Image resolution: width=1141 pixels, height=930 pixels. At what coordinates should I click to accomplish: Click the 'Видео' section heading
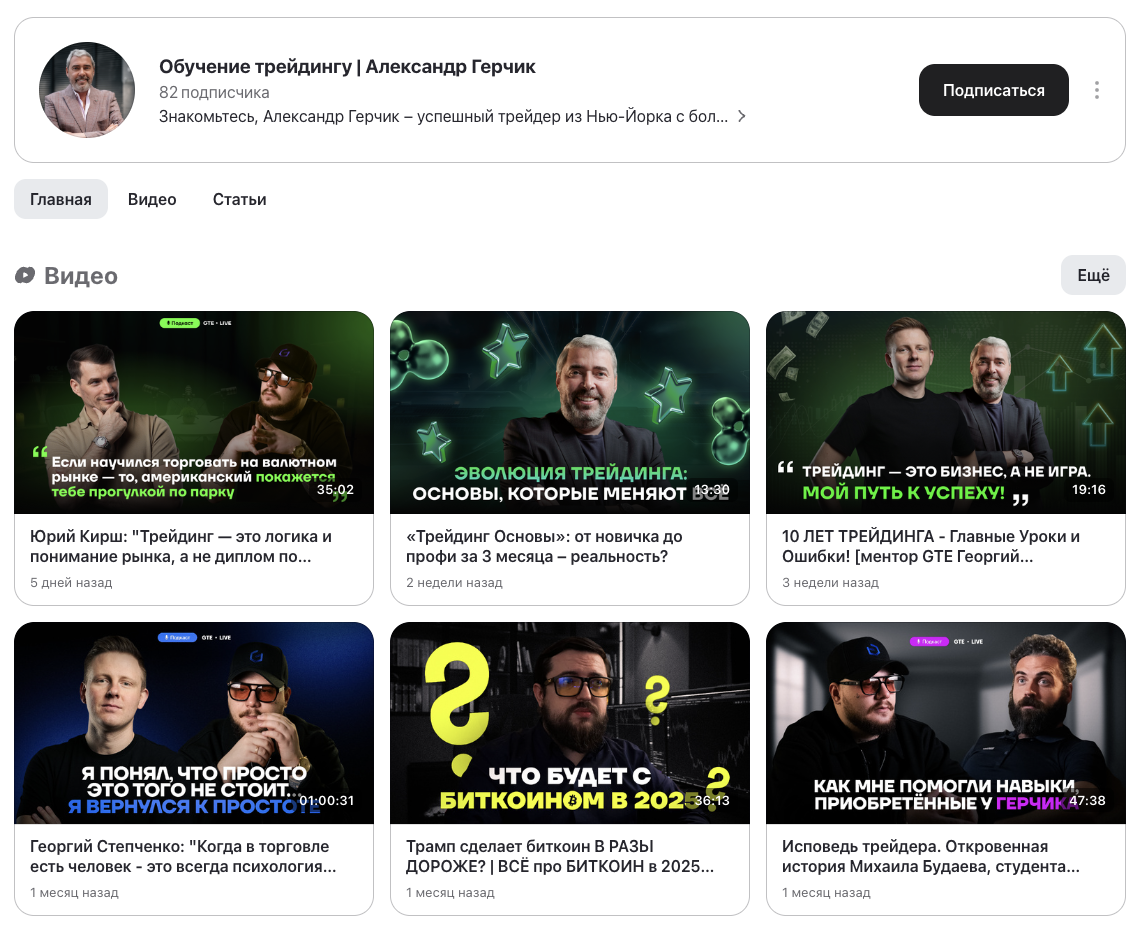81,276
